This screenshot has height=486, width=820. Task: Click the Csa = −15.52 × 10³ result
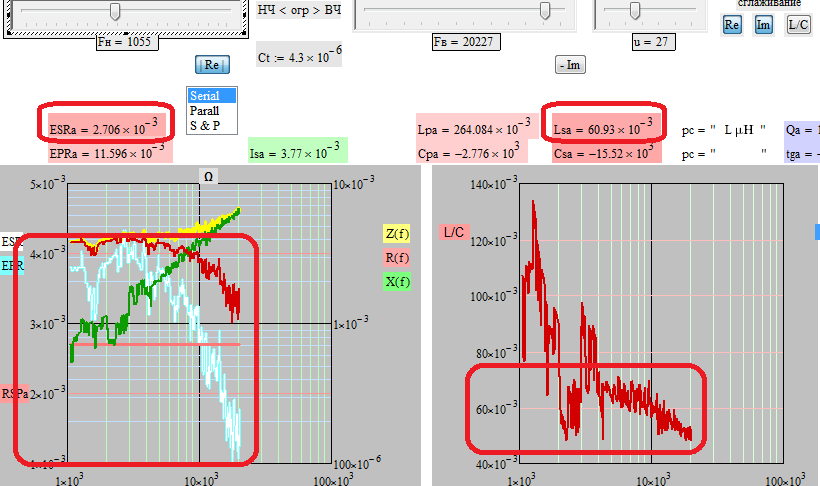(x=607, y=152)
